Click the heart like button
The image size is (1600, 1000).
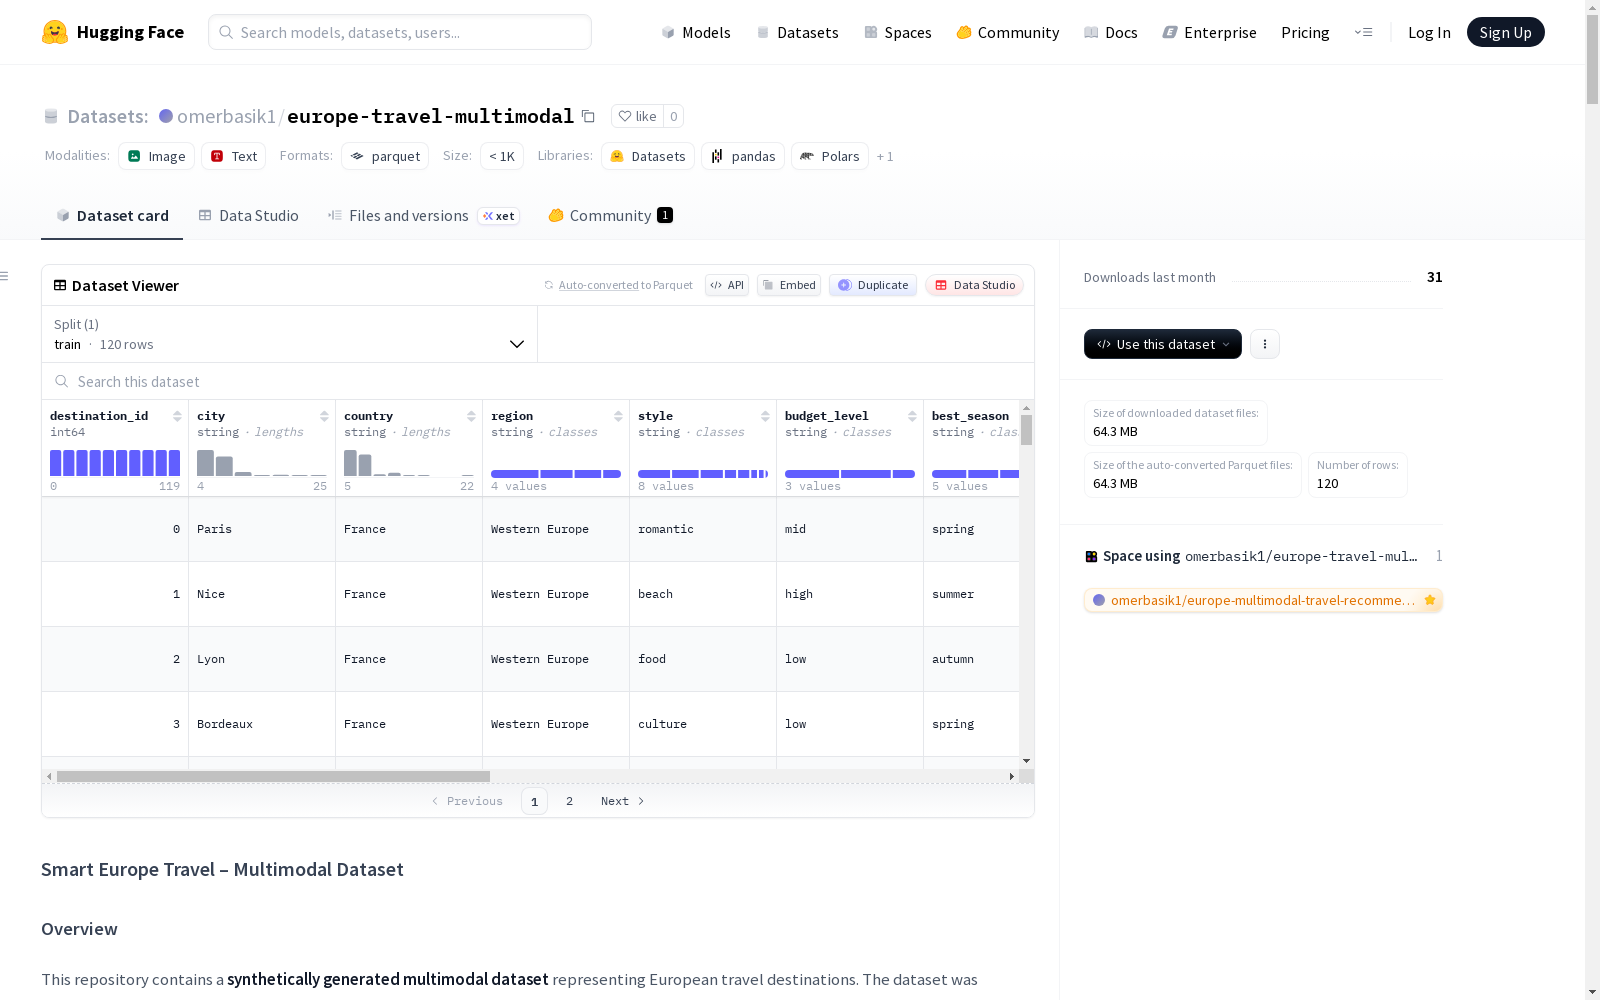click(x=637, y=116)
